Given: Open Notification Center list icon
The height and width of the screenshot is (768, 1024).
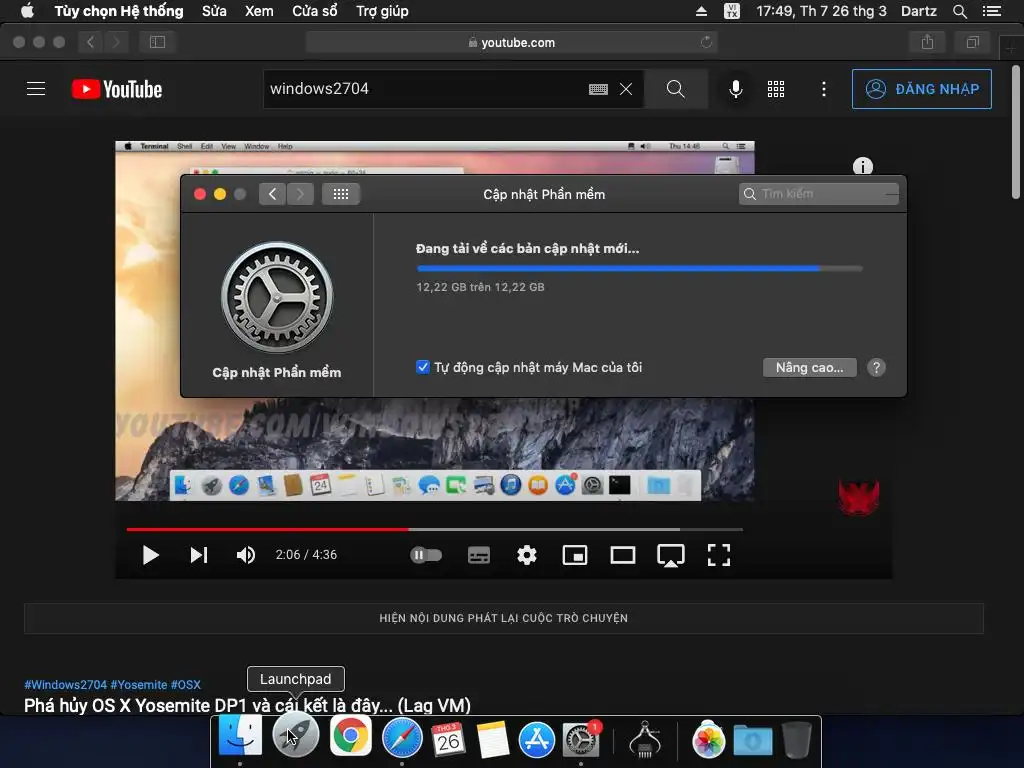Looking at the screenshot, I should 992,11.
